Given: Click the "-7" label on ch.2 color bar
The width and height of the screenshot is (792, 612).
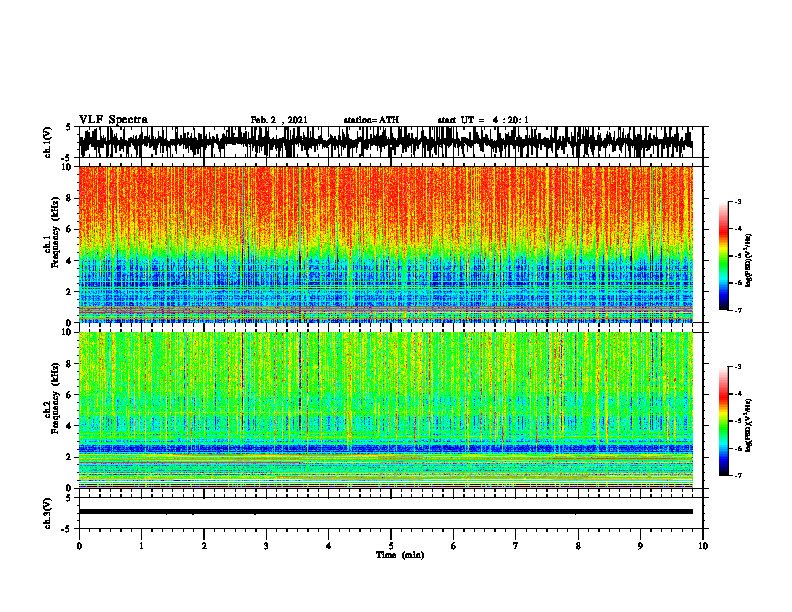Looking at the screenshot, I should (738, 475).
